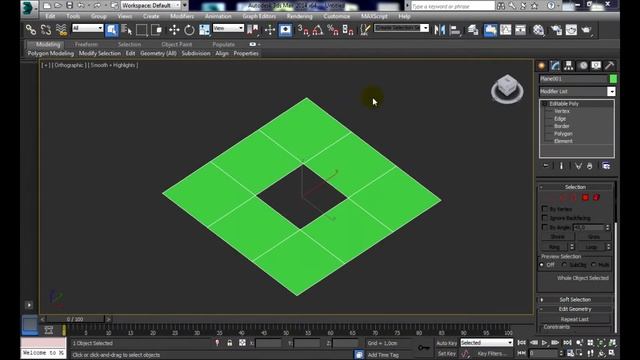The width and height of the screenshot is (640, 360).
Task: Select the Select and Move tool
Action: coord(174,30)
